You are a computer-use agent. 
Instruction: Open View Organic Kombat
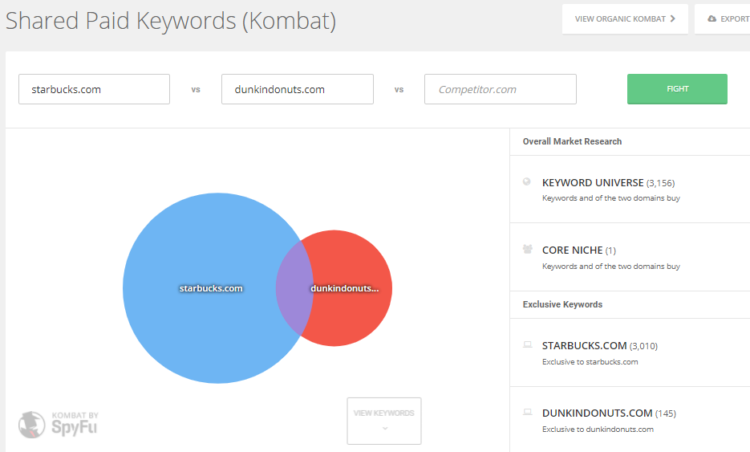coord(620,18)
